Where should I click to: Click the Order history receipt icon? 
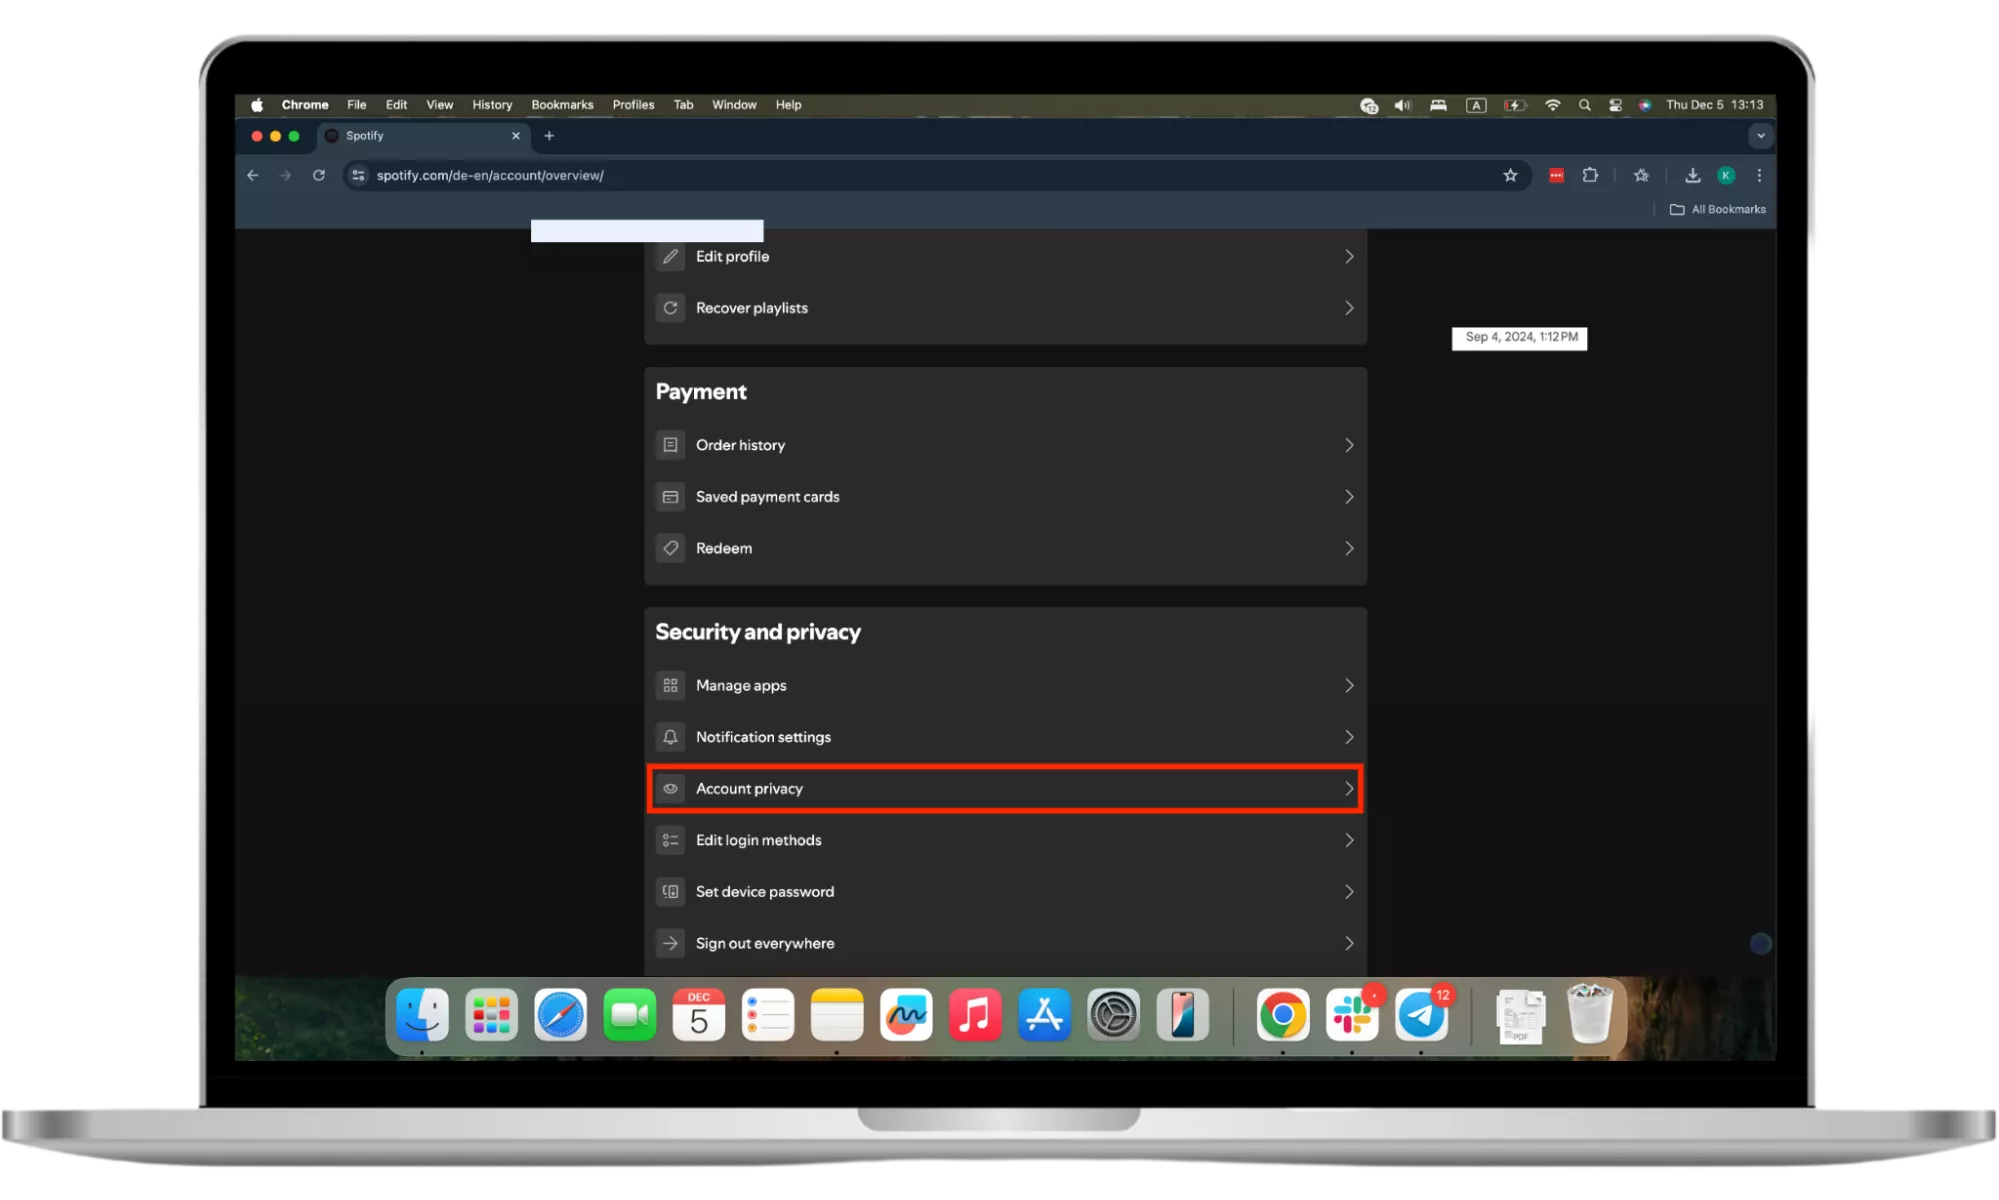[x=670, y=445]
